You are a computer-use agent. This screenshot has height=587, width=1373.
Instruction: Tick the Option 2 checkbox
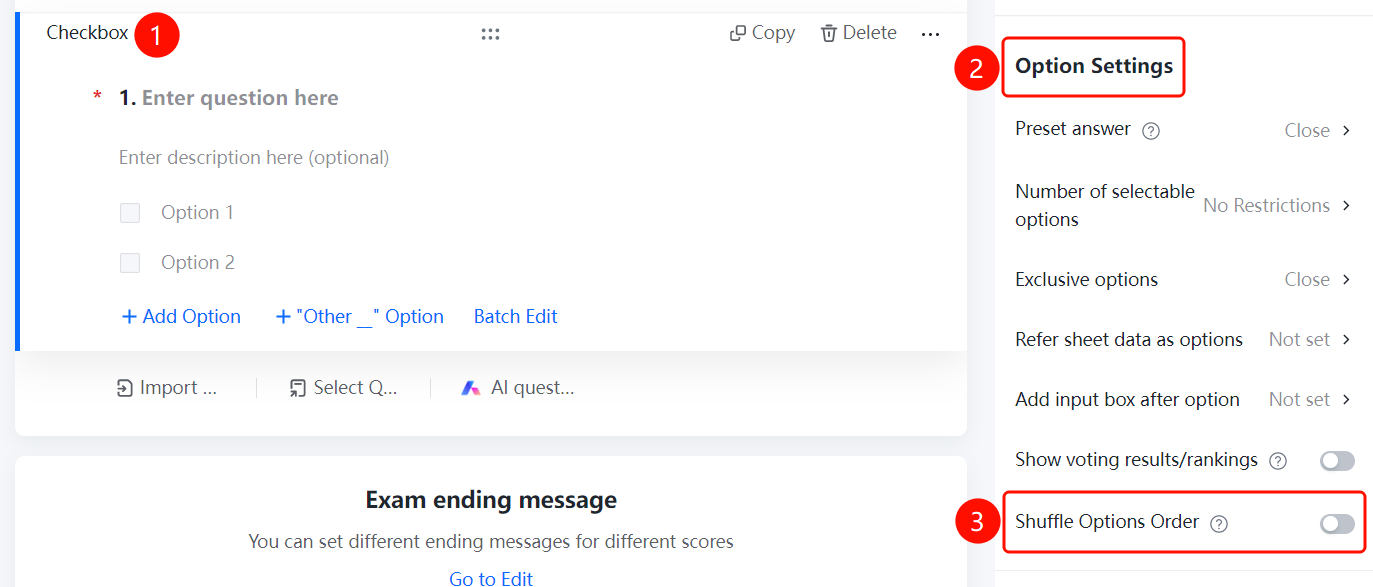tap(130, 263)
